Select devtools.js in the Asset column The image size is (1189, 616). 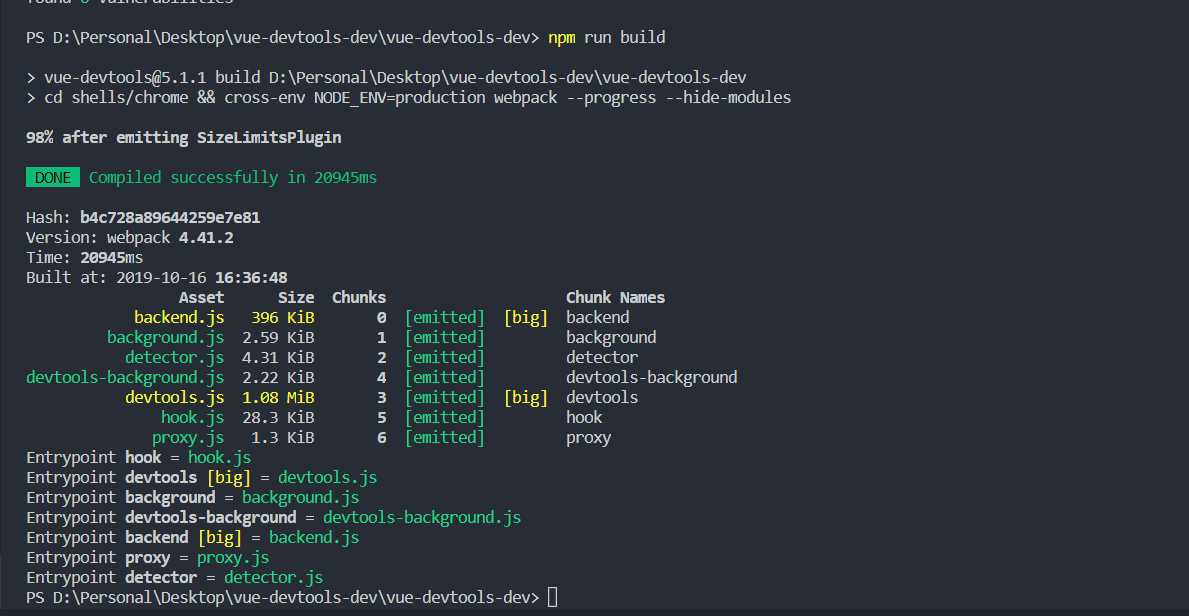[x=174, y=398]
